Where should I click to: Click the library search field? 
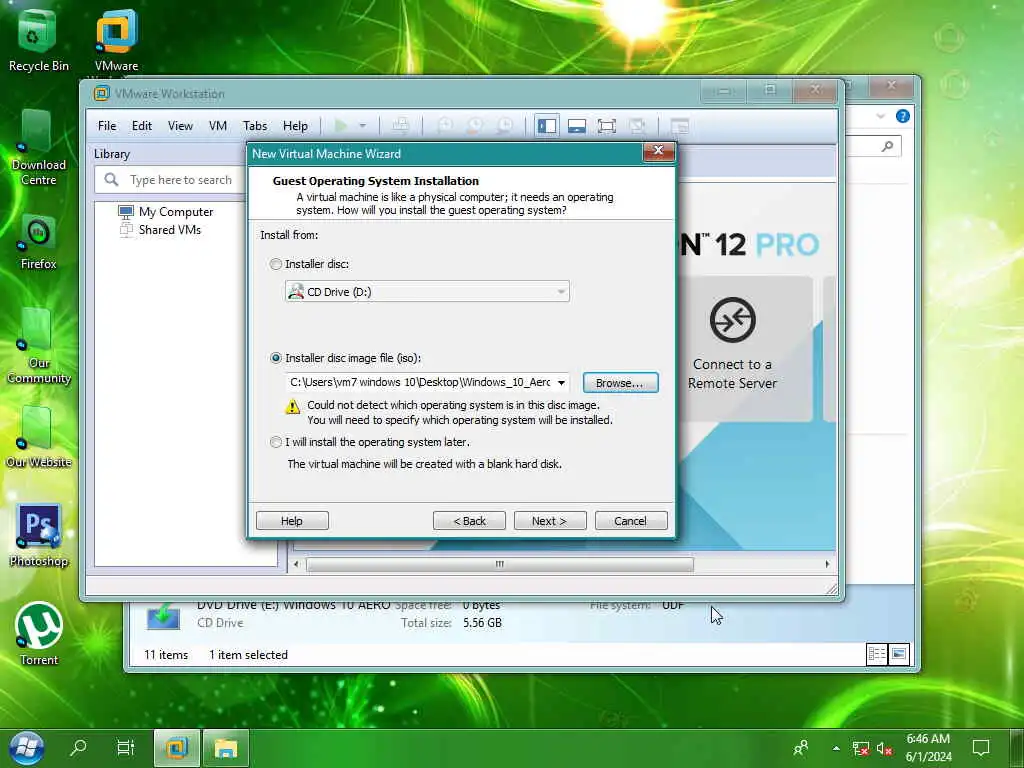[x=171, y=180]
